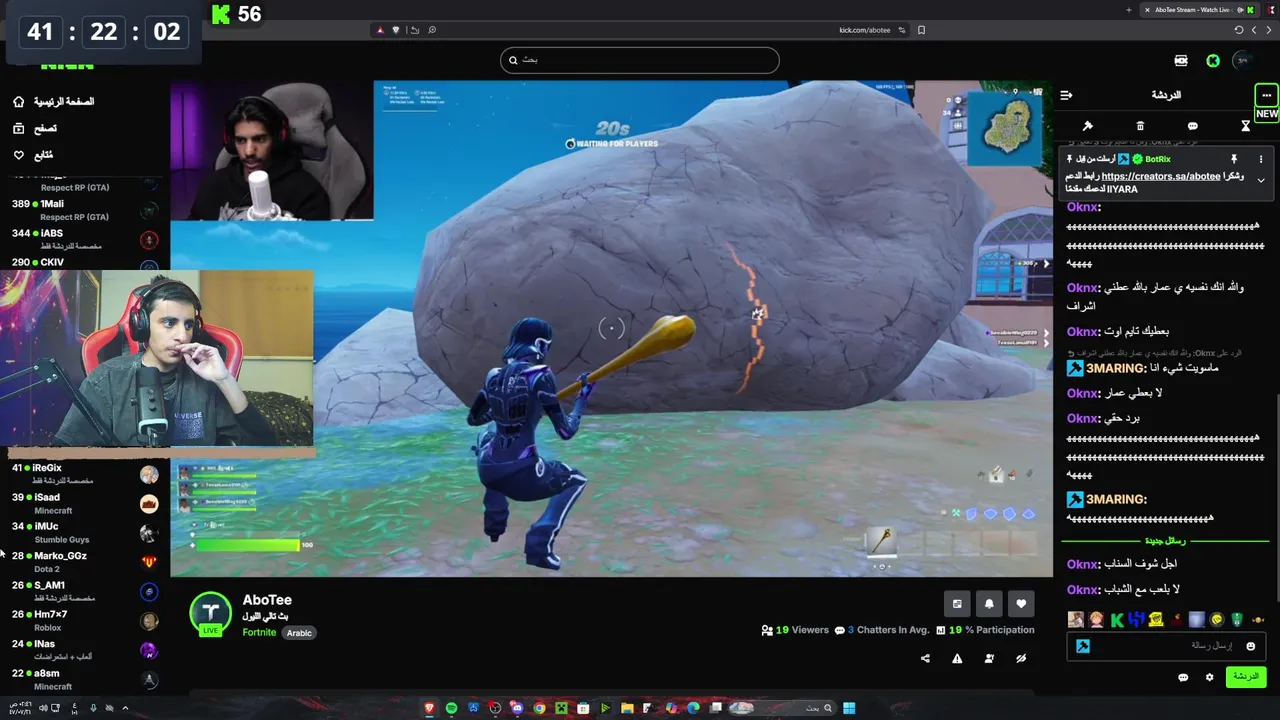Viewport: 1280px width, 720px height.
Task: Unpin the BotRix pinned message
Action: click(1234, 159)
